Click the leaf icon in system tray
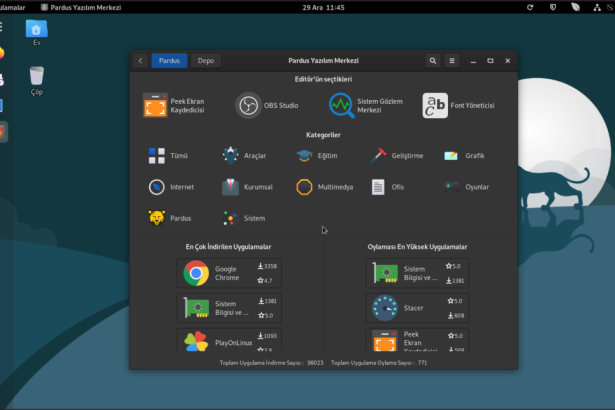615x410 pixels. click(x=575, y=7)
